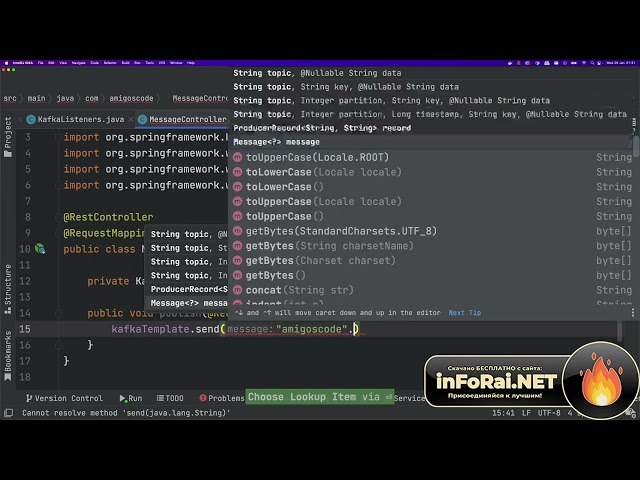Image resolution: width=640 pixels, height=480 pixels.
Task: Open the Code menu
Action: point(94,63)
